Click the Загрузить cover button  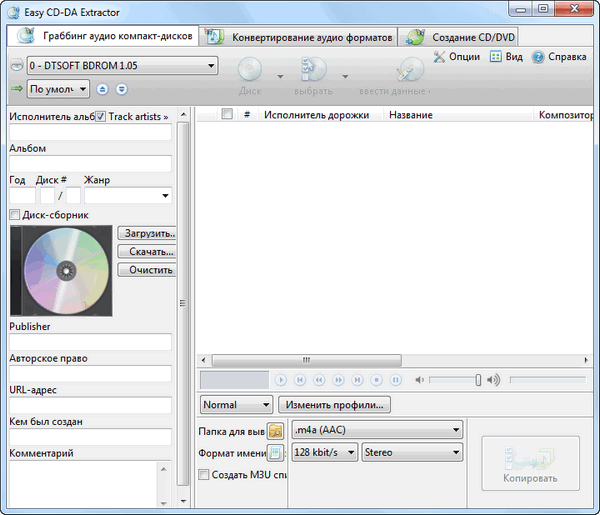(147, 234)
